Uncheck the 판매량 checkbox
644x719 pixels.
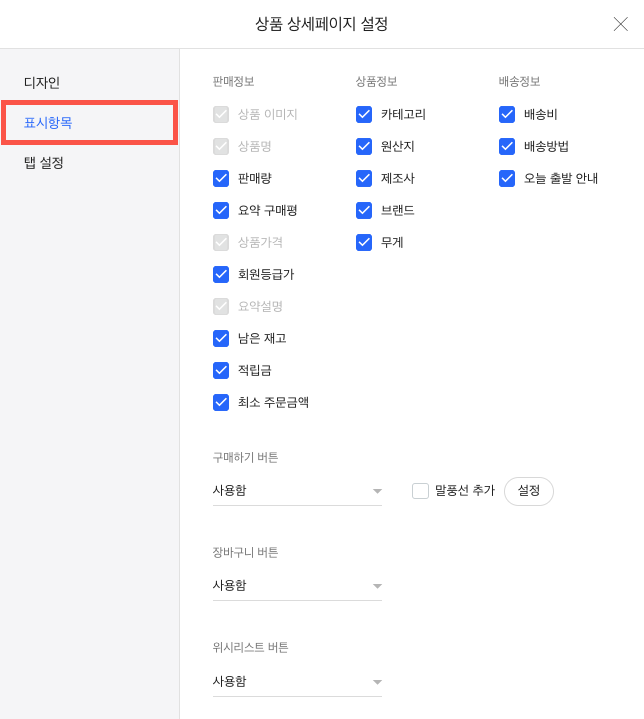point(221,178)
